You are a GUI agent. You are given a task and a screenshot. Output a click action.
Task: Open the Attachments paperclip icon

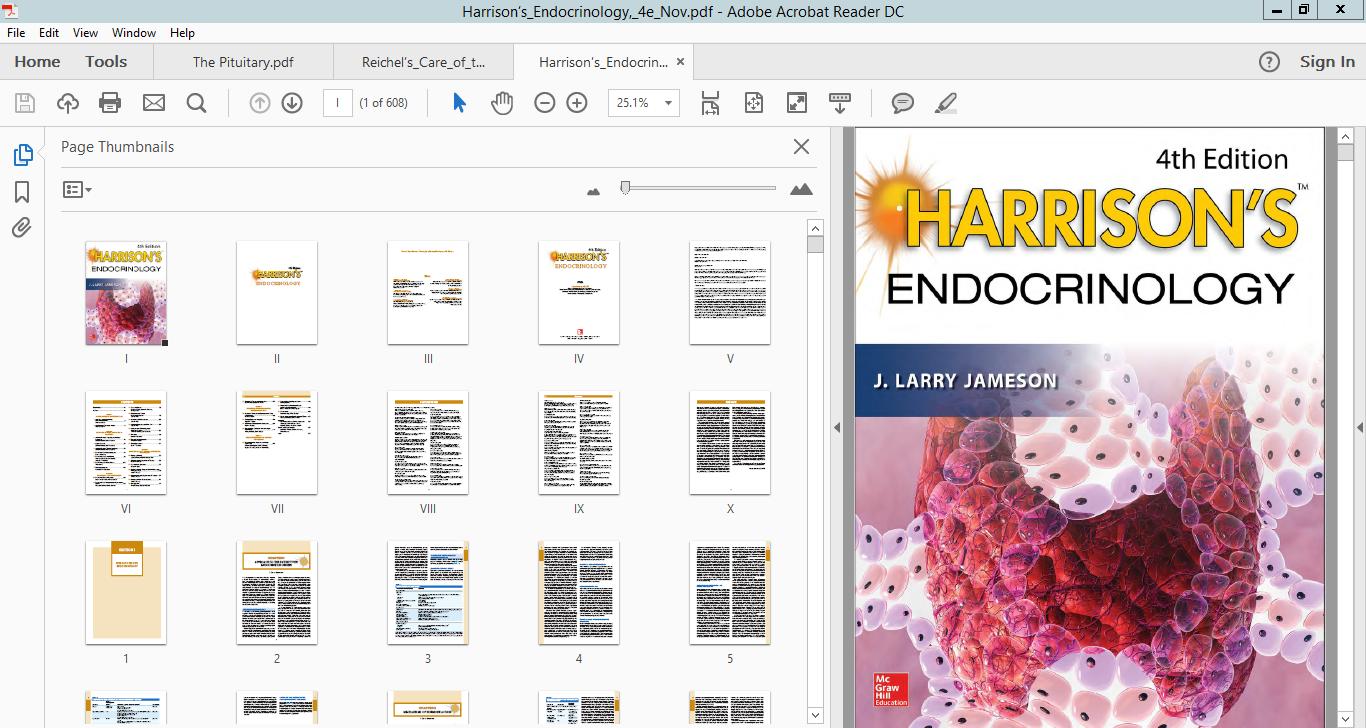coord(22,228)
